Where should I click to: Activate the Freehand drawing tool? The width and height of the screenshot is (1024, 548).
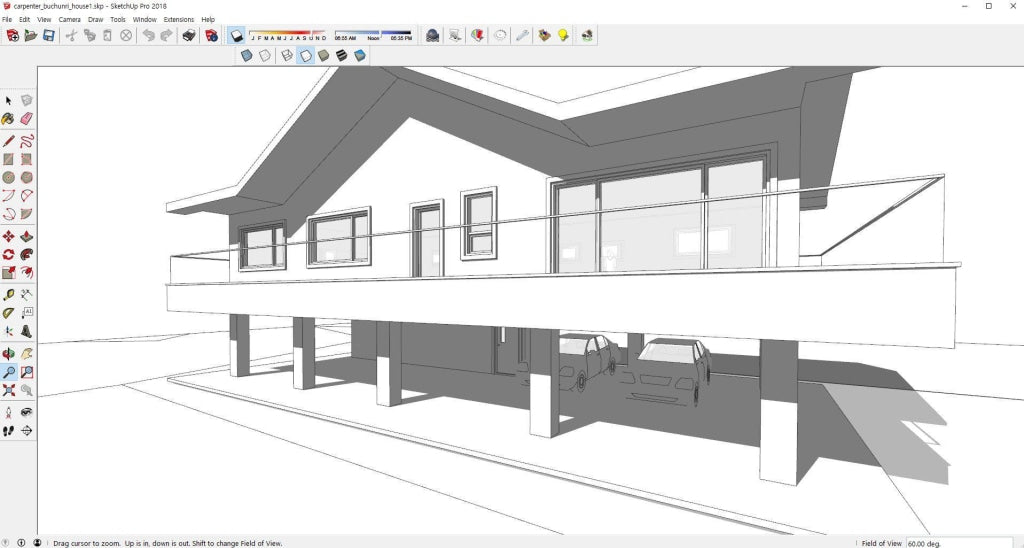26,141
